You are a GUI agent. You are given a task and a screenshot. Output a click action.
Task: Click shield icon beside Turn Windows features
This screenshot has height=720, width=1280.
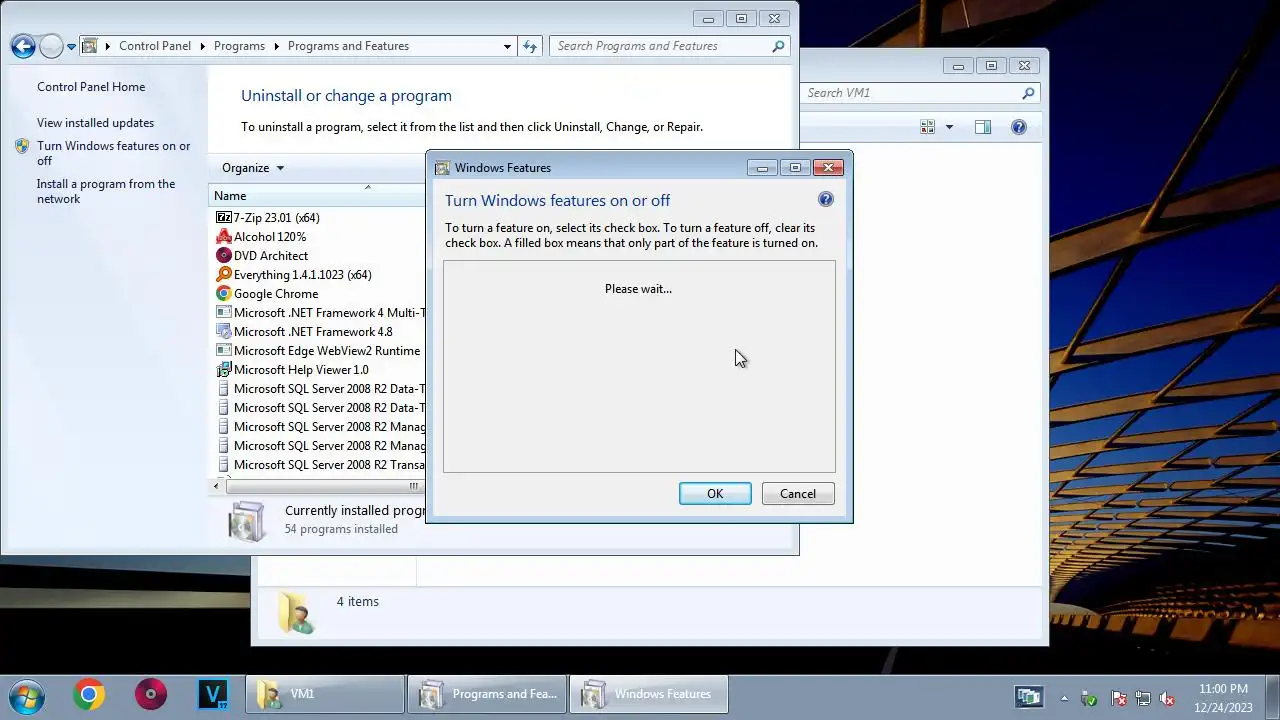coord(22,146)
